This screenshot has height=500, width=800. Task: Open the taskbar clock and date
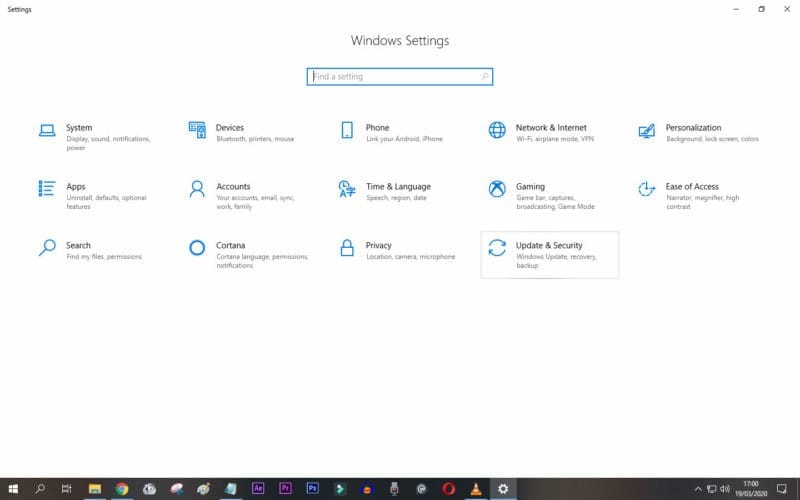751,489
